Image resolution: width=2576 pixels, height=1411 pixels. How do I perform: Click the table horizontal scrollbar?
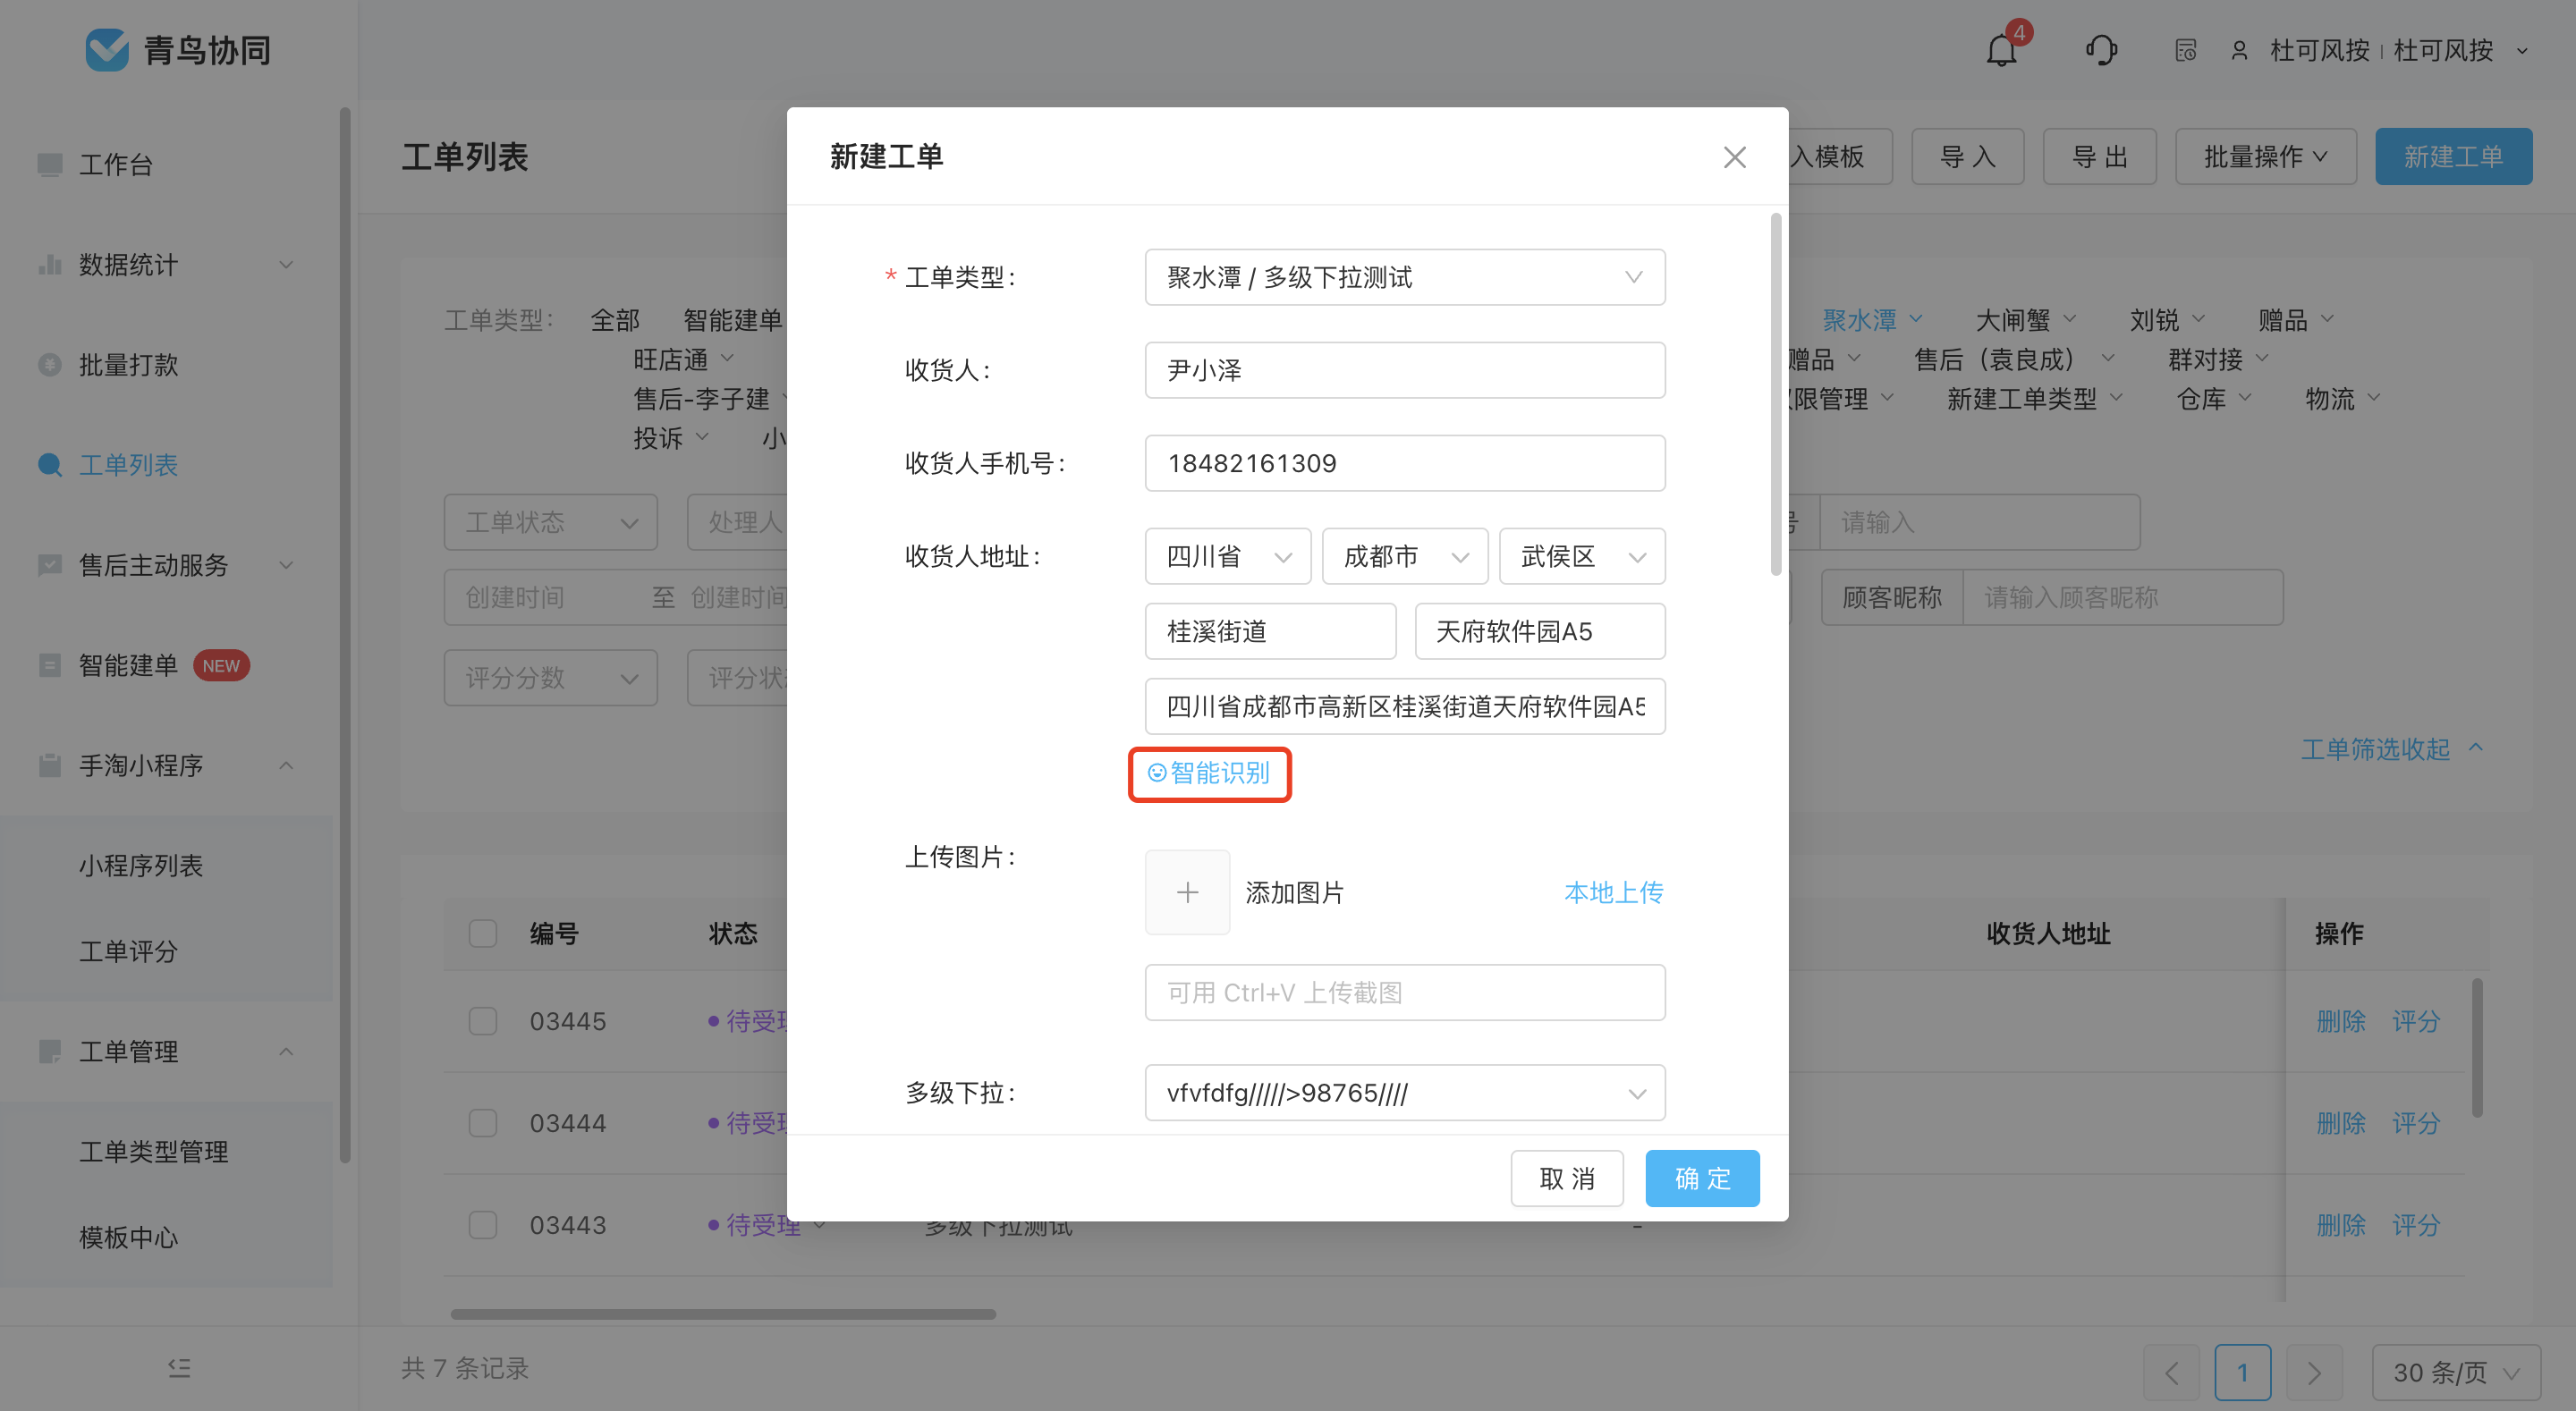(x=722, y=1314)
